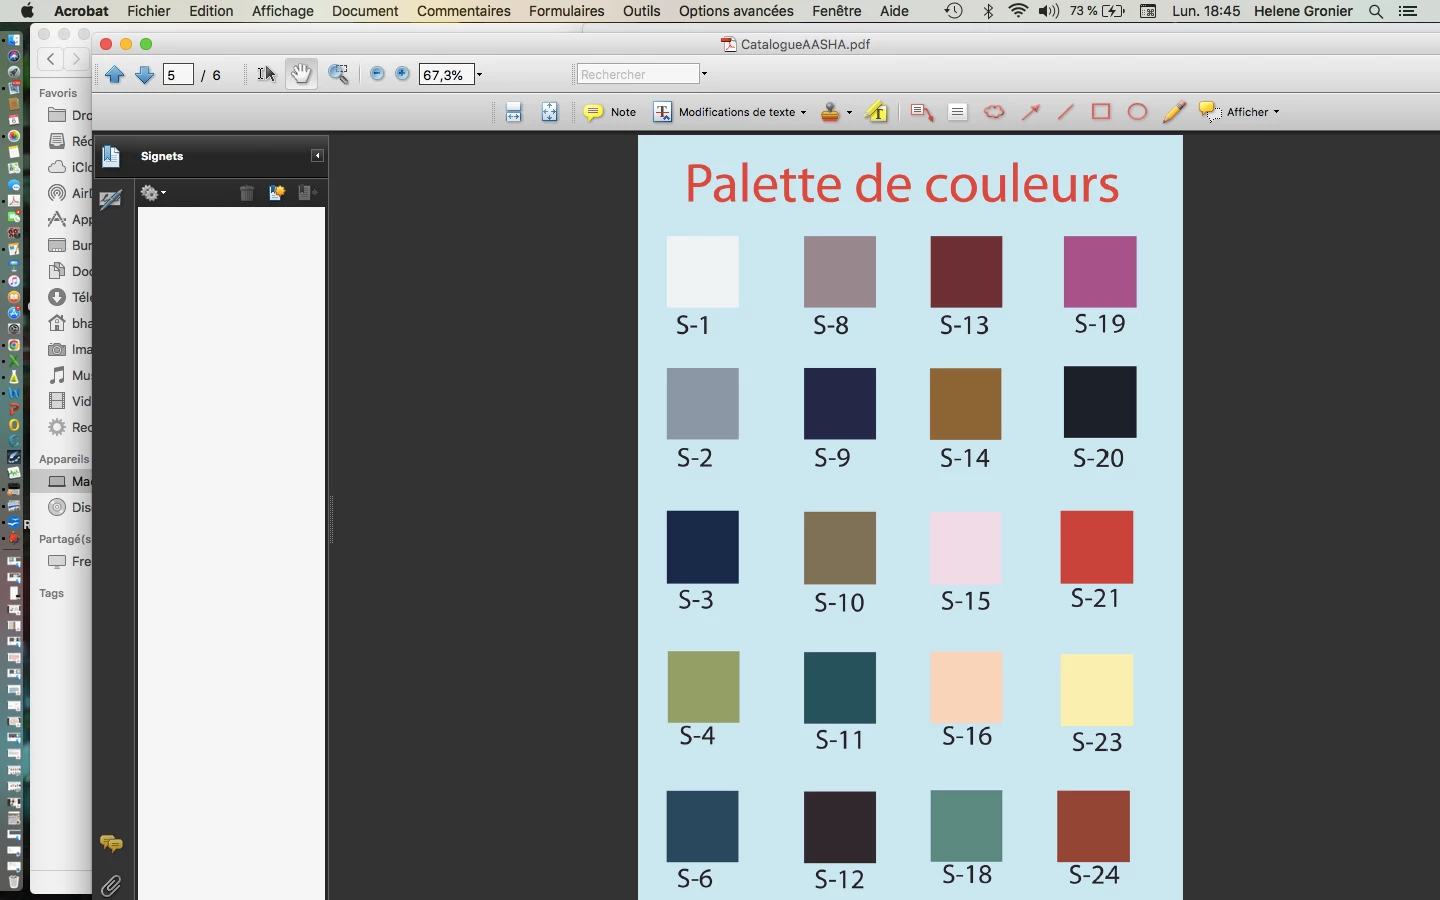Zoom in with the plus button
The image size is (1440, 900).
point(402,74)
